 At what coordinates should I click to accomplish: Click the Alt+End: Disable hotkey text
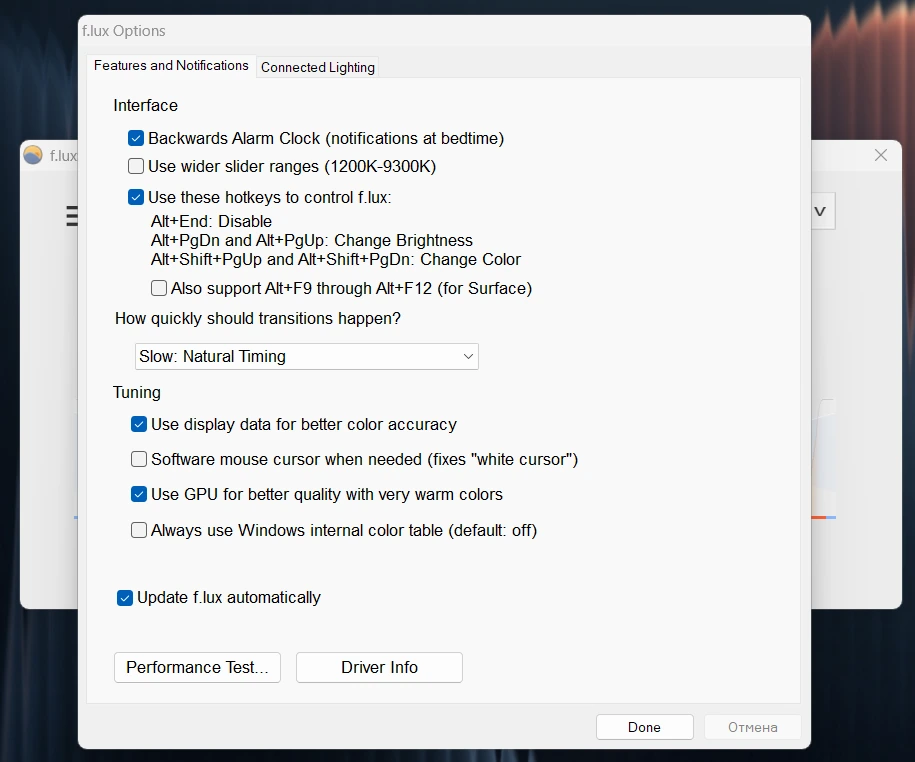211,222
